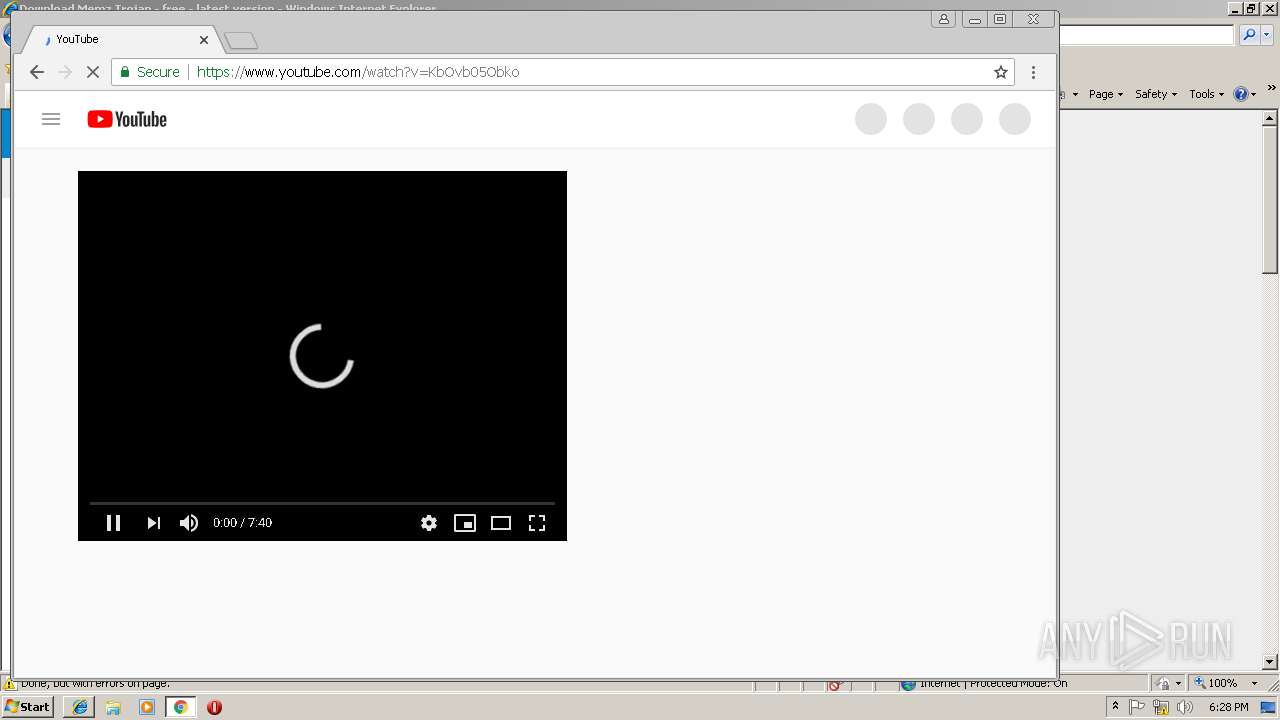Open the video settings gear
Viewport: 1280px width, 720px height.
(429, 523)
